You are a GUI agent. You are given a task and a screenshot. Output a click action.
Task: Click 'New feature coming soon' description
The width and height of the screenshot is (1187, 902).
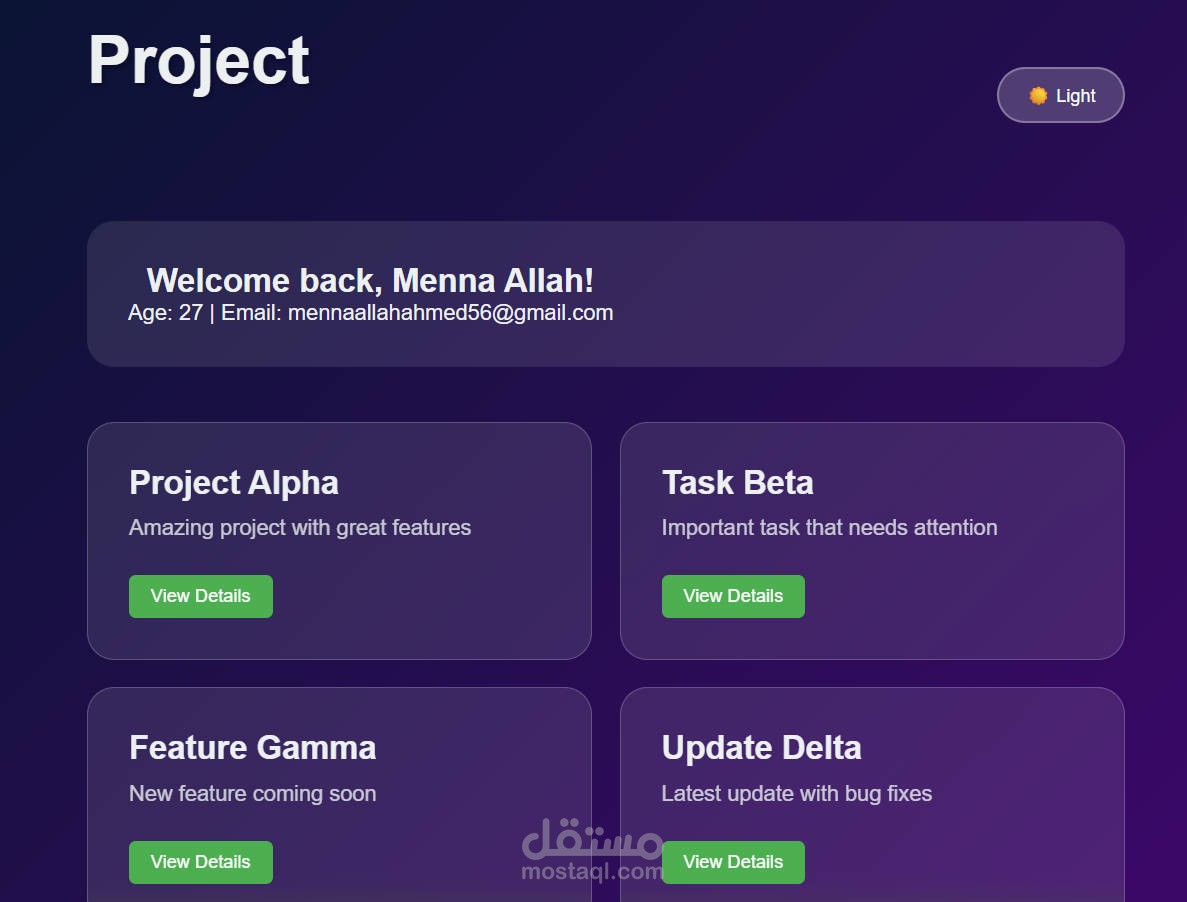(252, 794)
